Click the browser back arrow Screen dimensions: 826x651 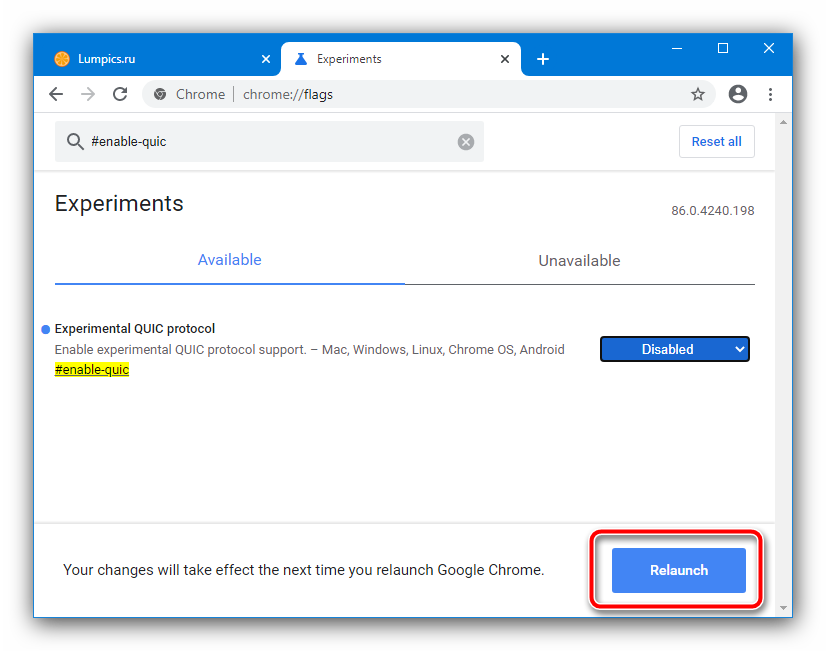tap(56, 94)
